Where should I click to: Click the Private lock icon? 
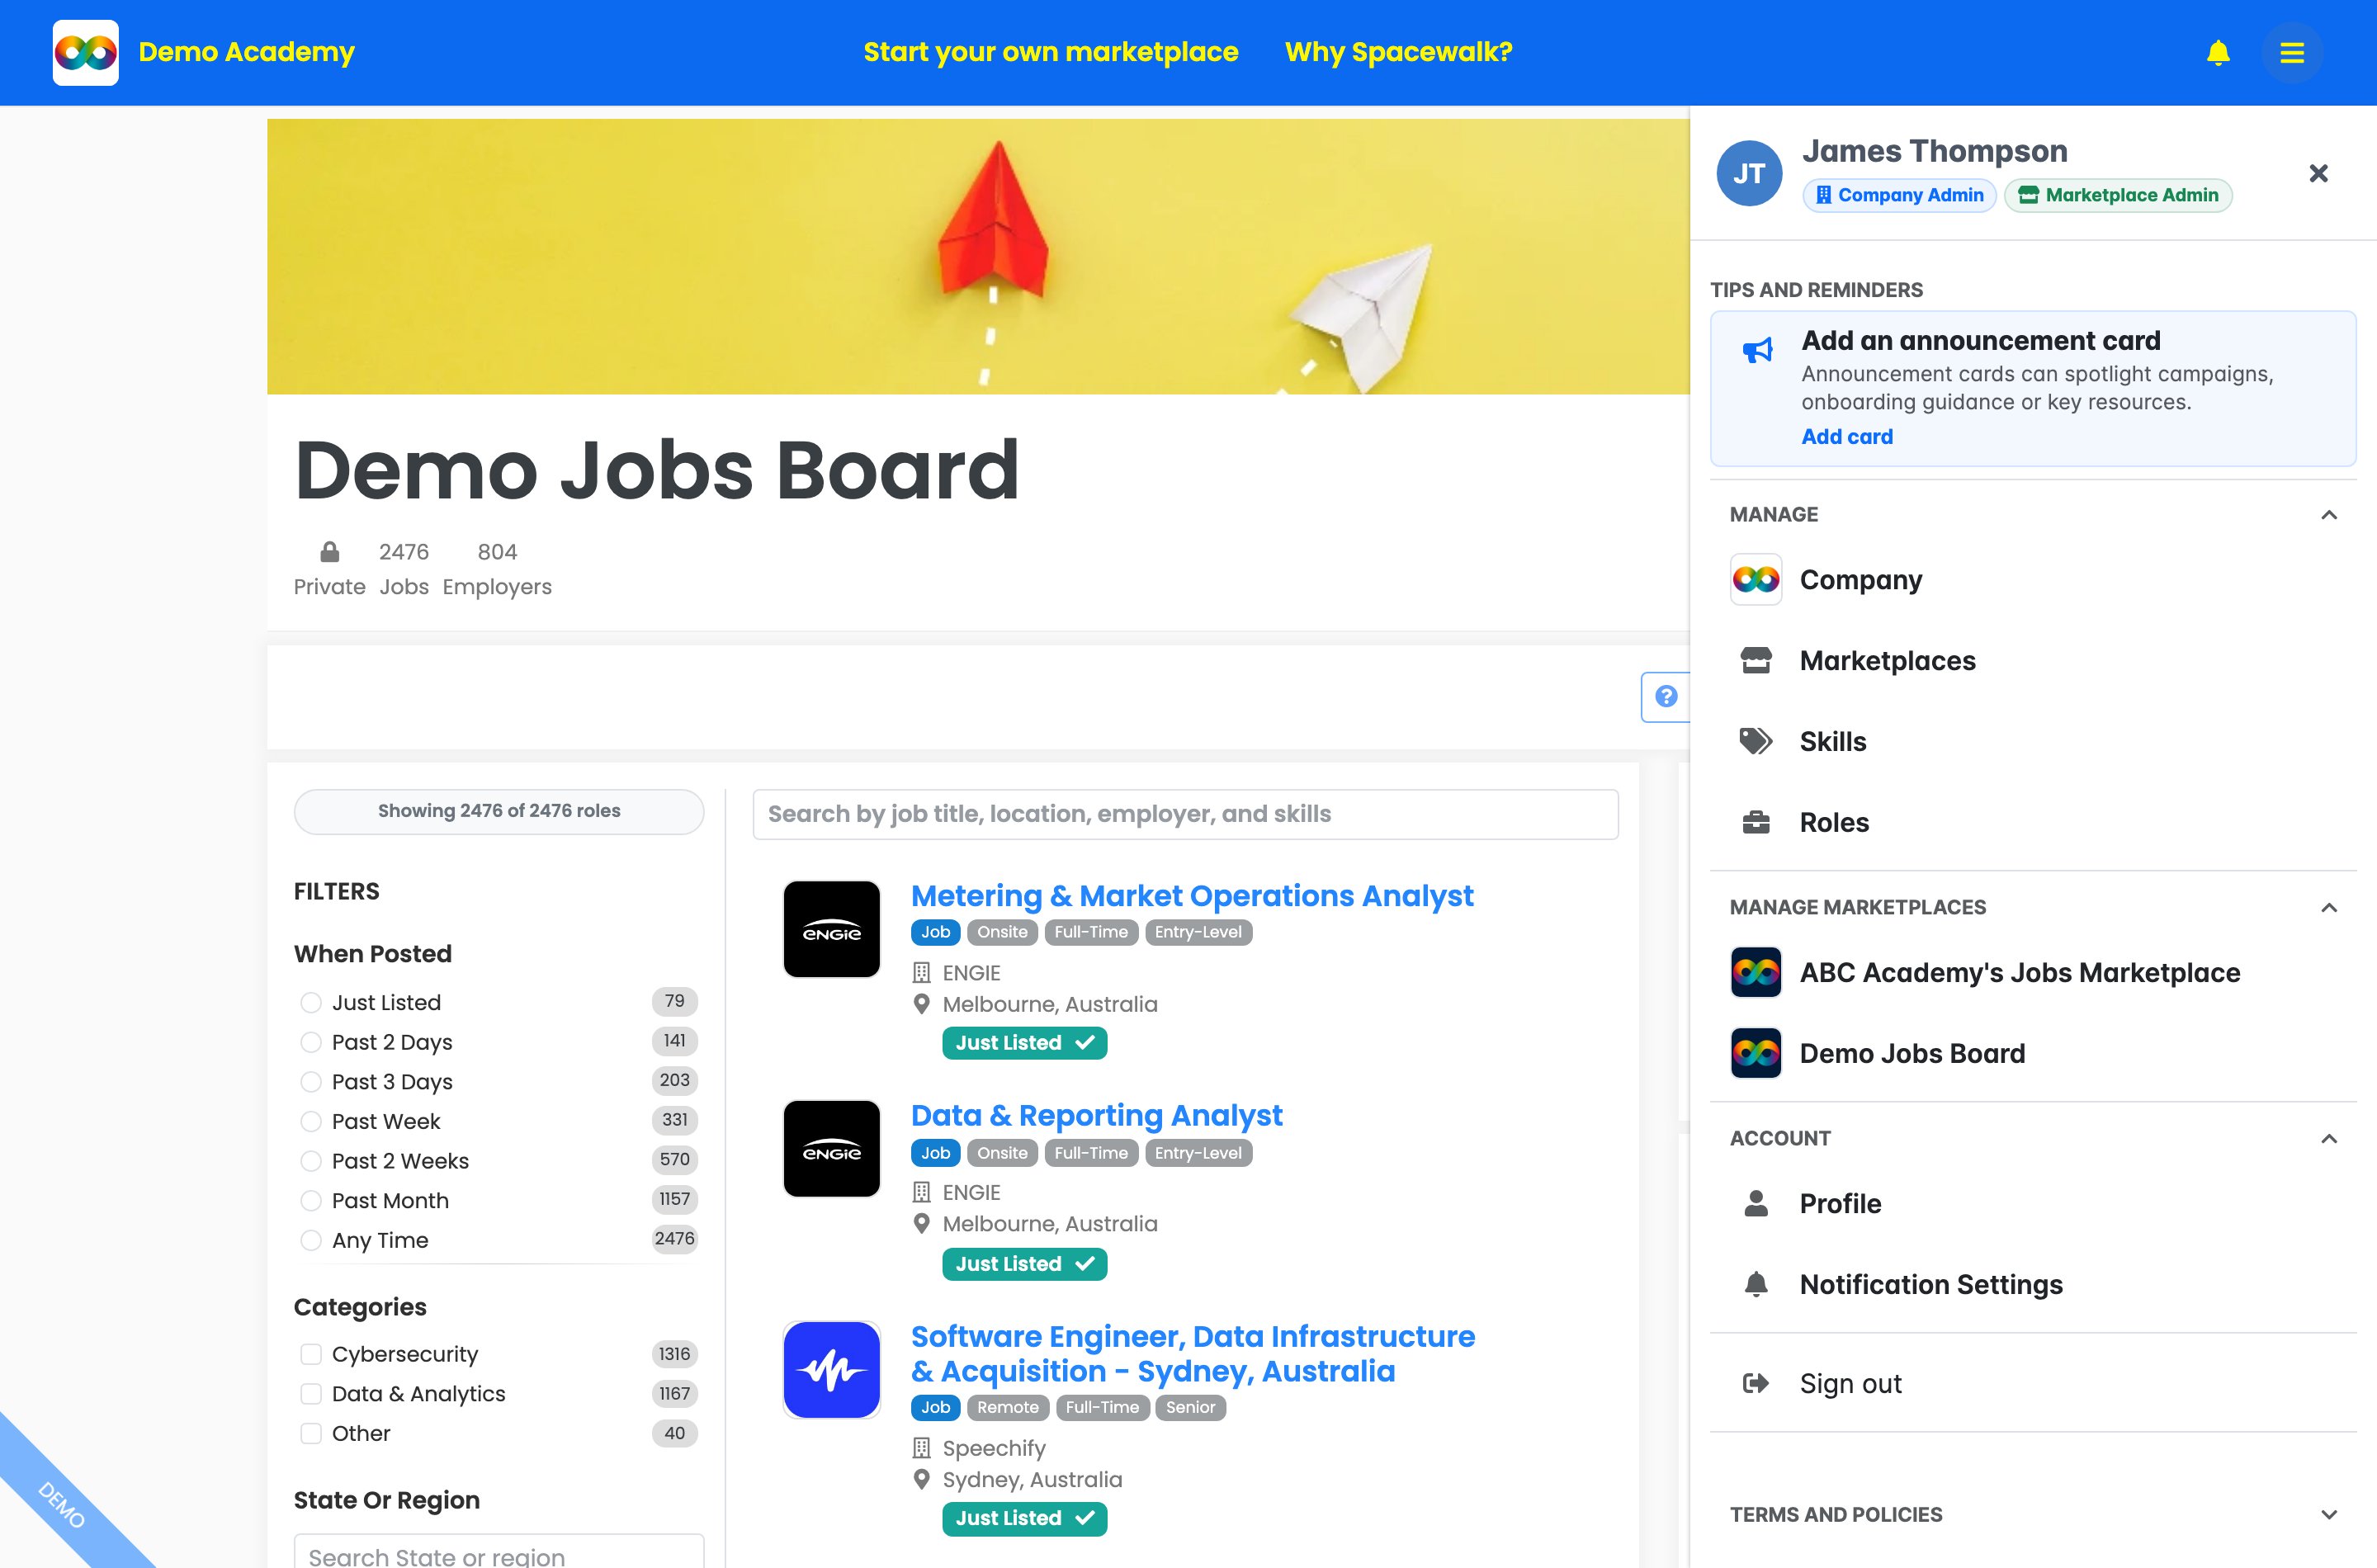tap(329, 552)
